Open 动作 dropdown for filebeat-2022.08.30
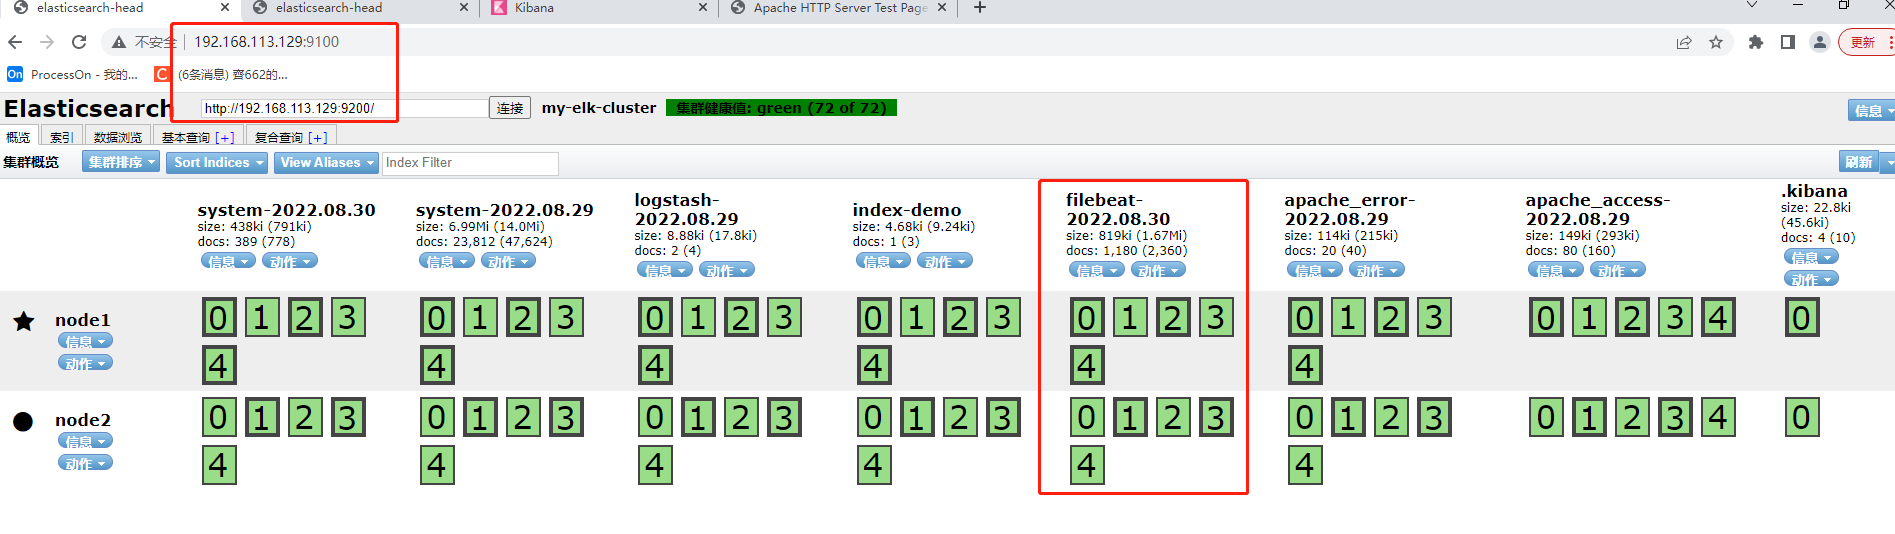1895x534 pixels. [1158, 270]
